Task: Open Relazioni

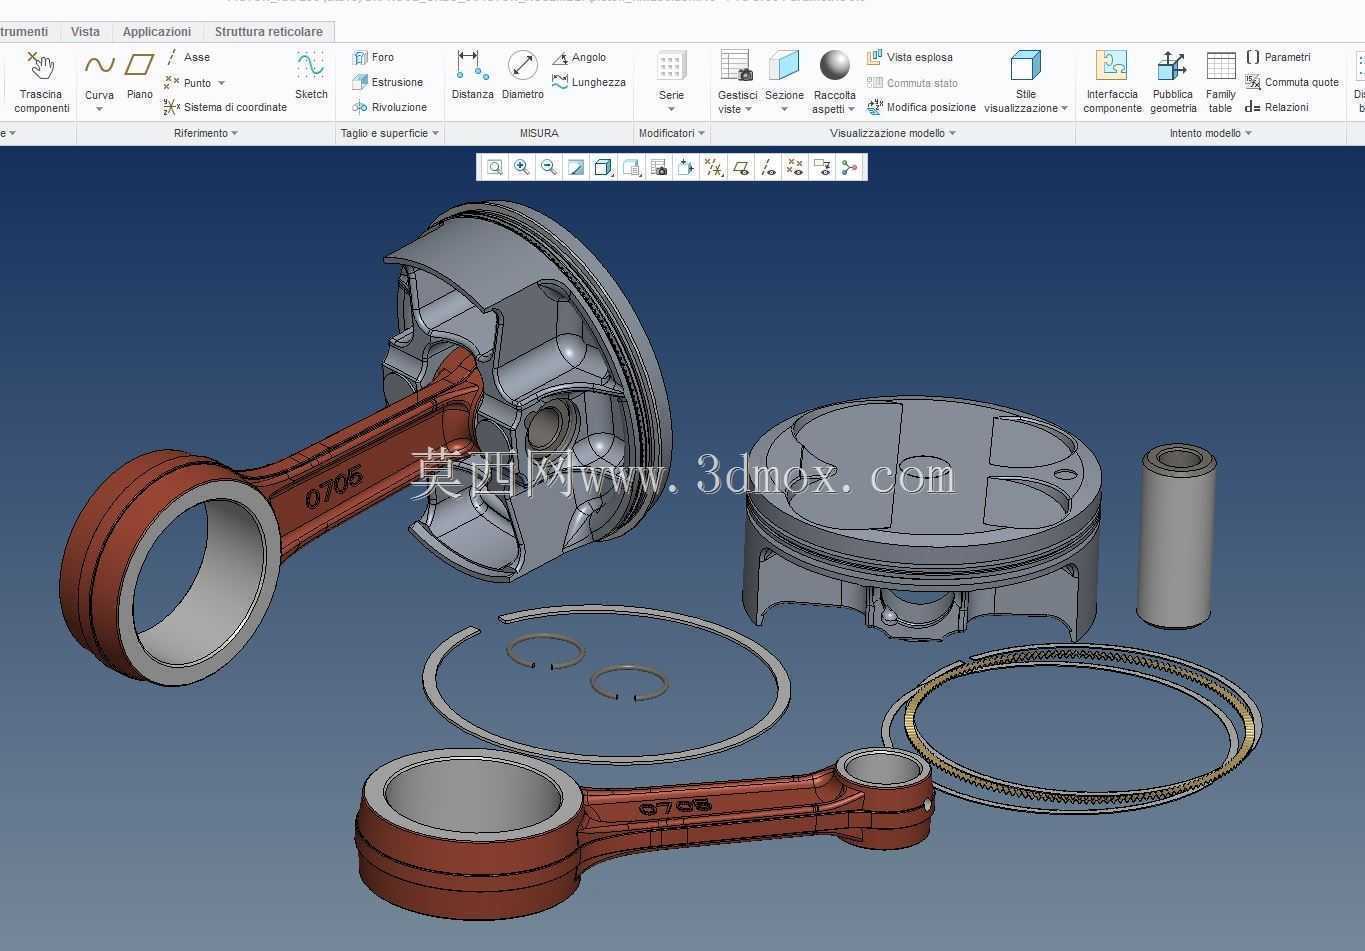Action: pos(1277,107)
